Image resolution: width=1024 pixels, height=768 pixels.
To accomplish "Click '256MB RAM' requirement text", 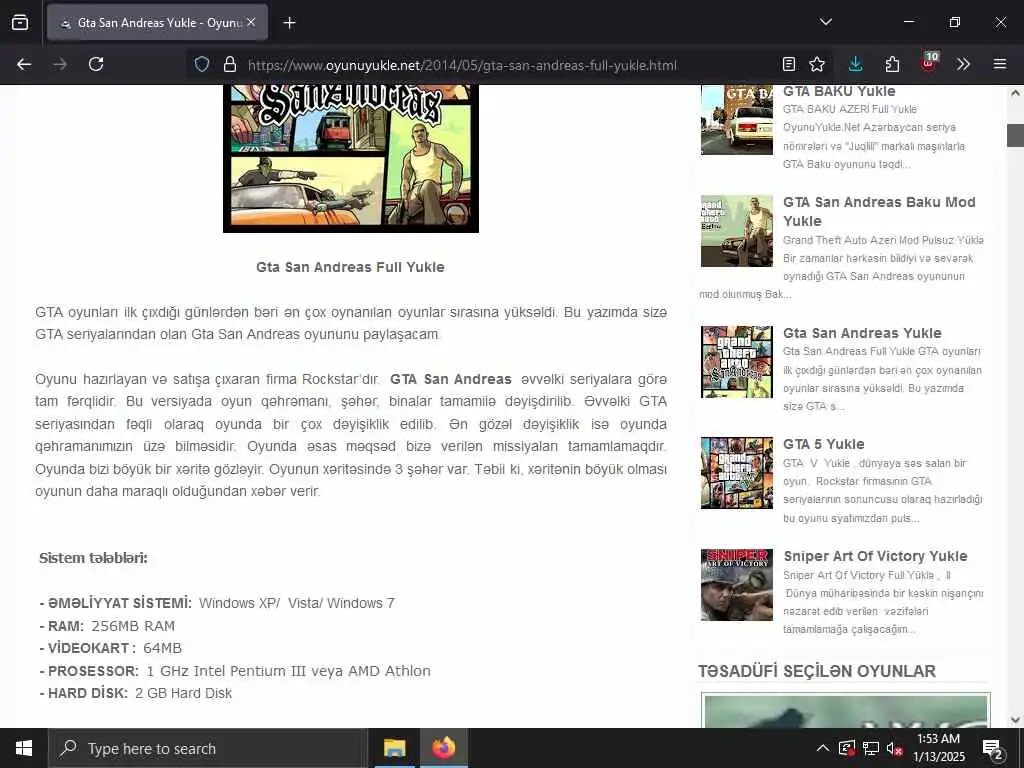I will tap(133, 626).
